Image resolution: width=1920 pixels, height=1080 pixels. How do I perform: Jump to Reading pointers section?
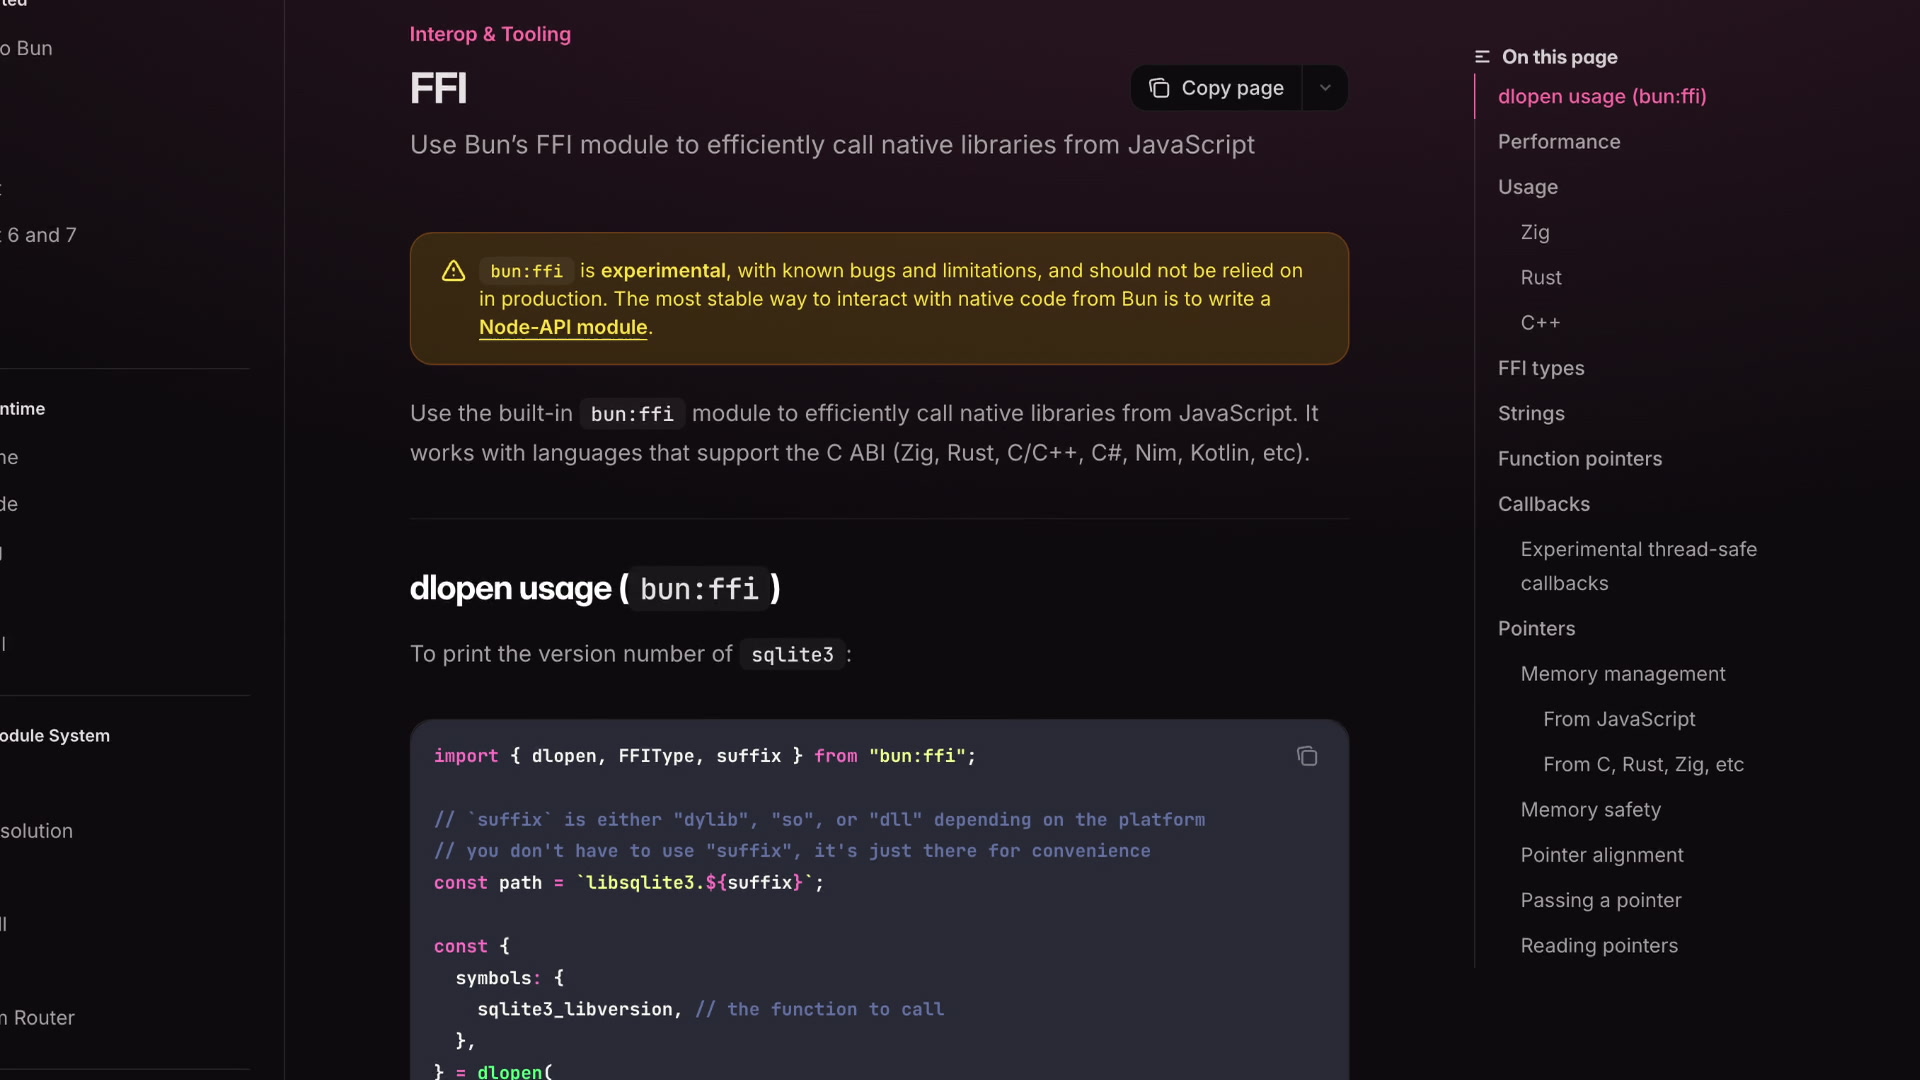[1599, 946]
